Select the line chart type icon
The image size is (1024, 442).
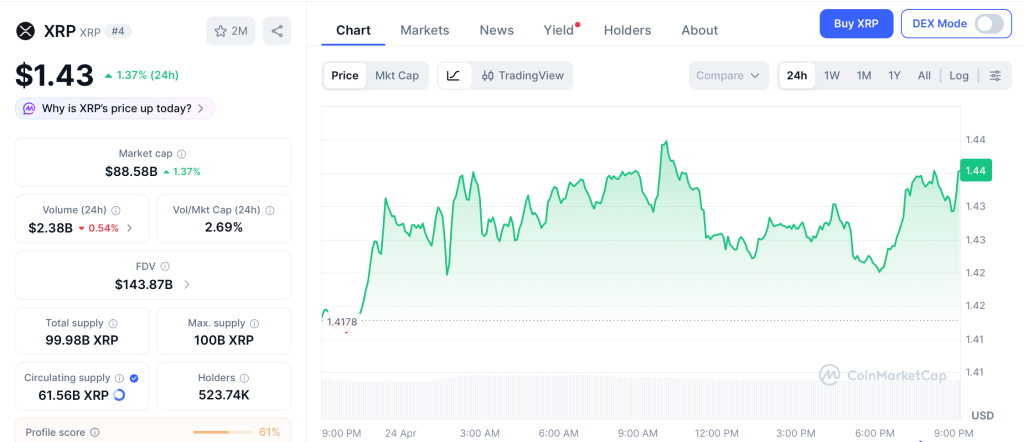coord(453,76)
